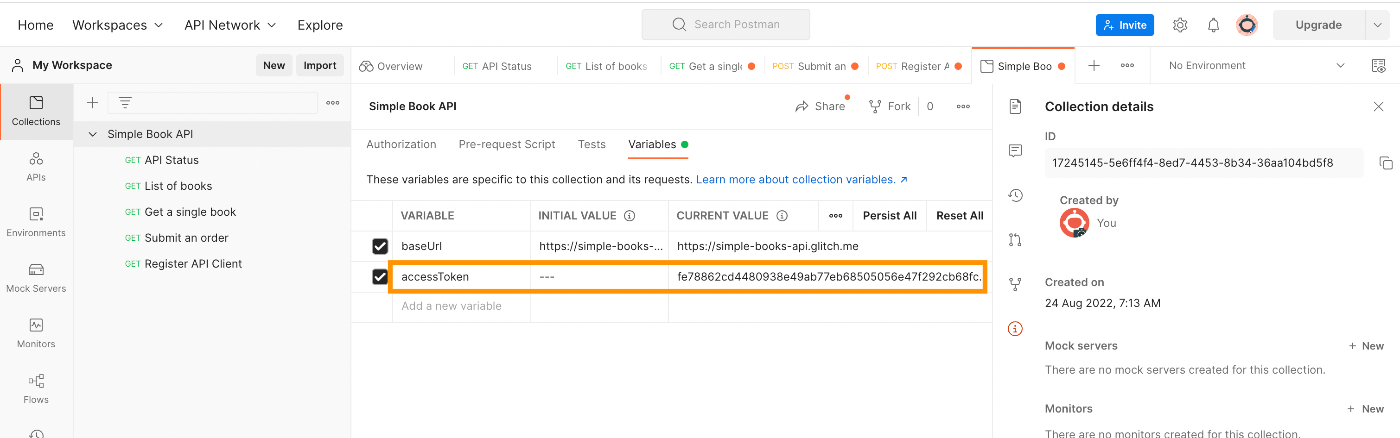Image resolution: width=1400 pixels, height=438 pixels.
Task: Open the Settings gear icon
Action: click(x=1180, y=25)
